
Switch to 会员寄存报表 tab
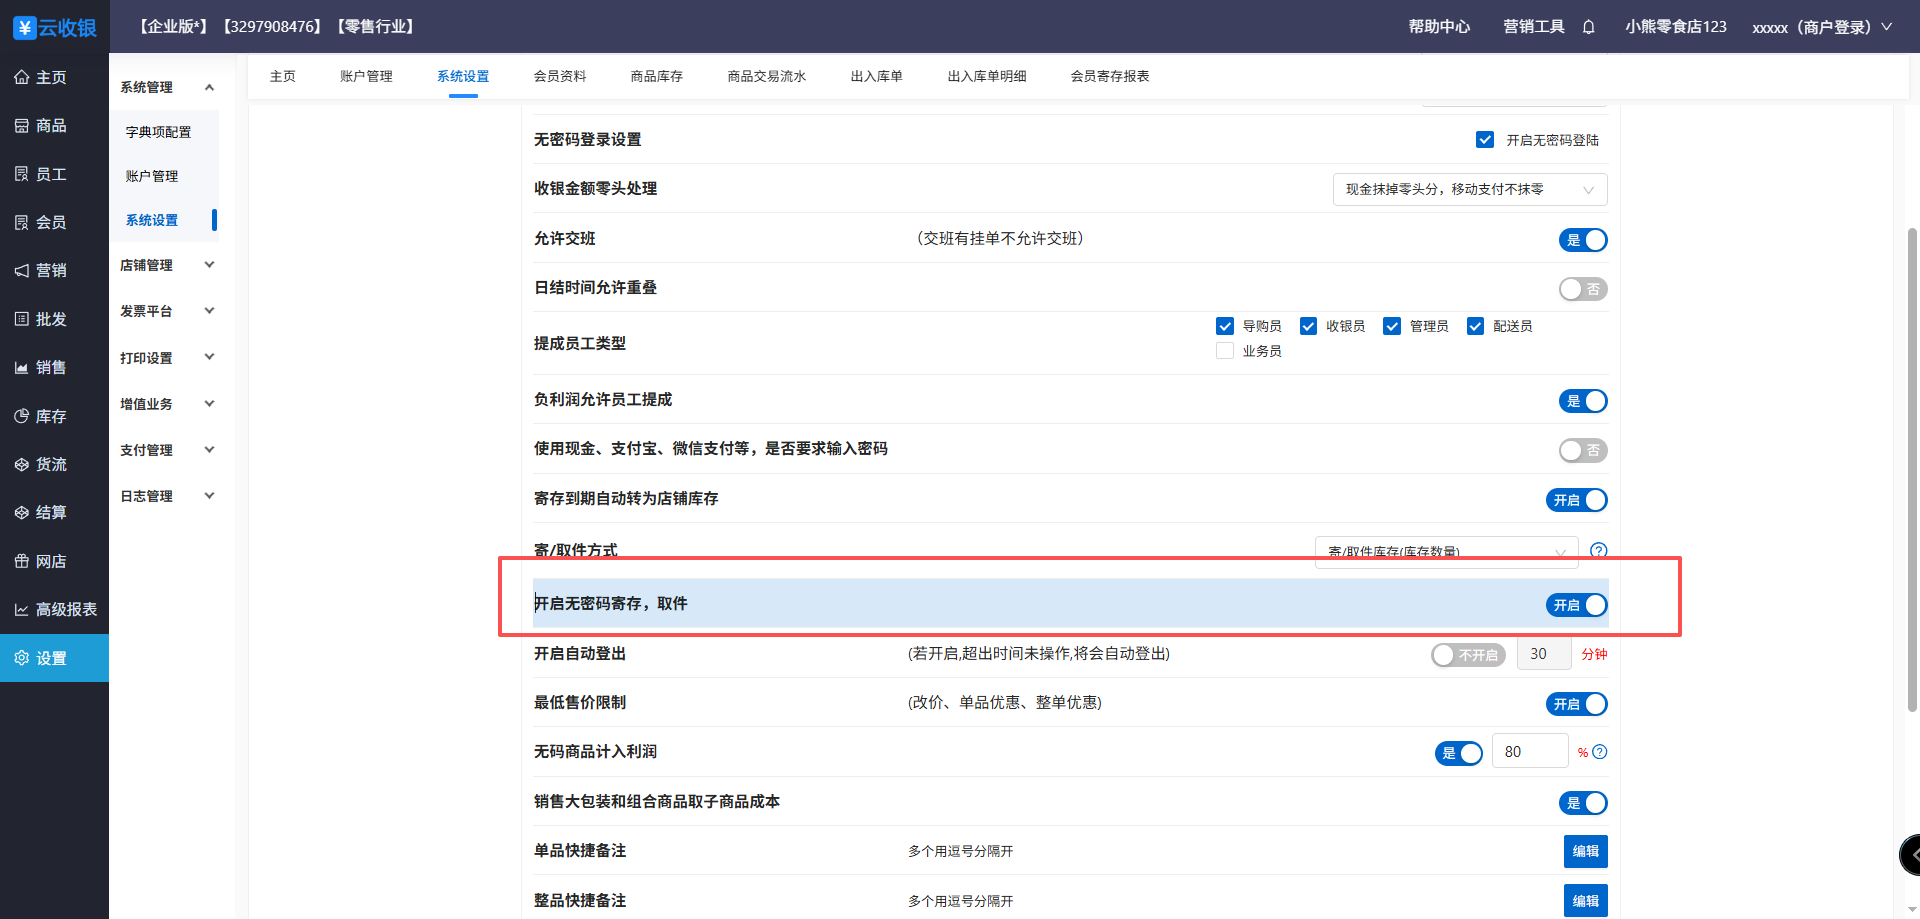[1109, 76]
